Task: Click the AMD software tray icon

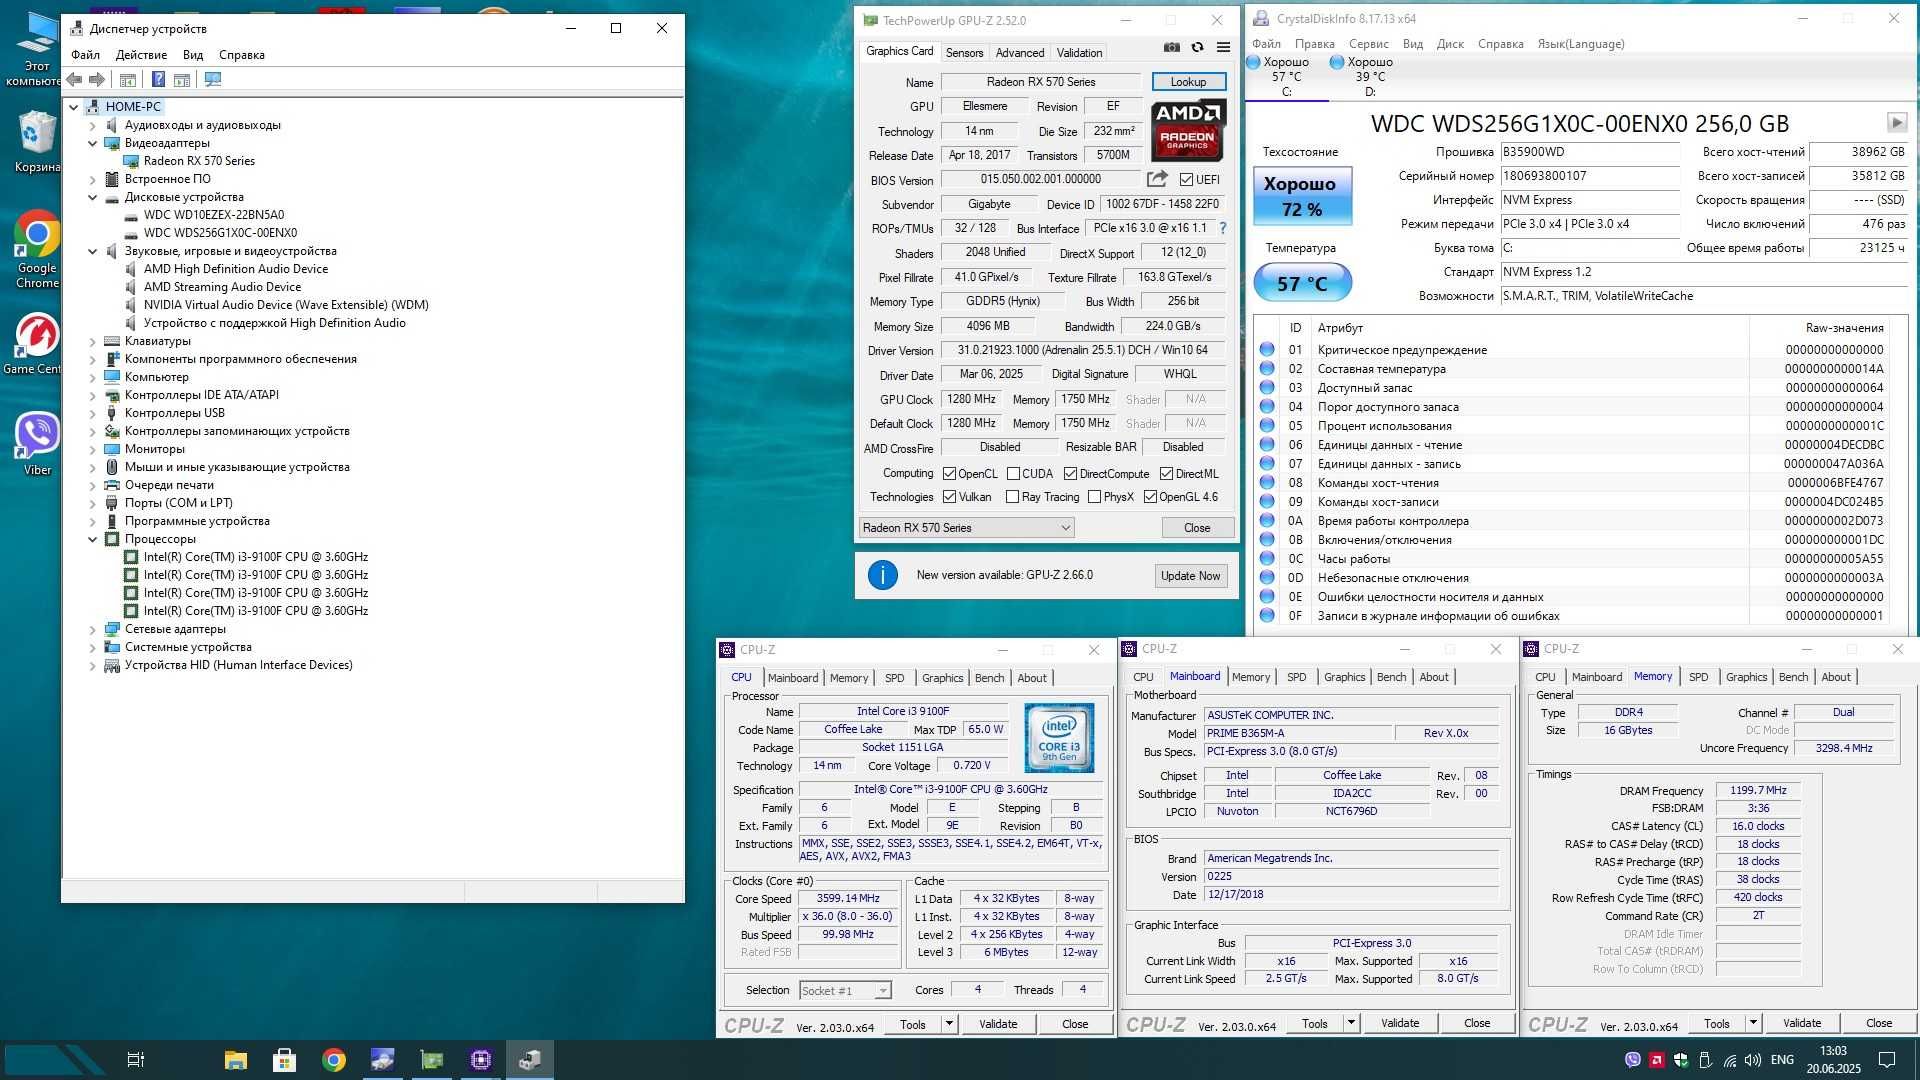Action: 1657,1060
